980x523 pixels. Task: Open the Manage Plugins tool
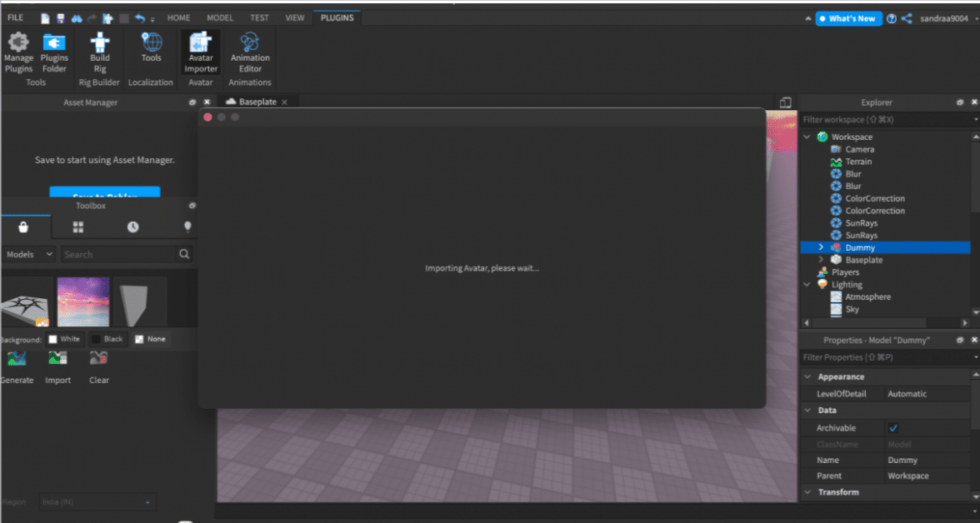(18, 53)
